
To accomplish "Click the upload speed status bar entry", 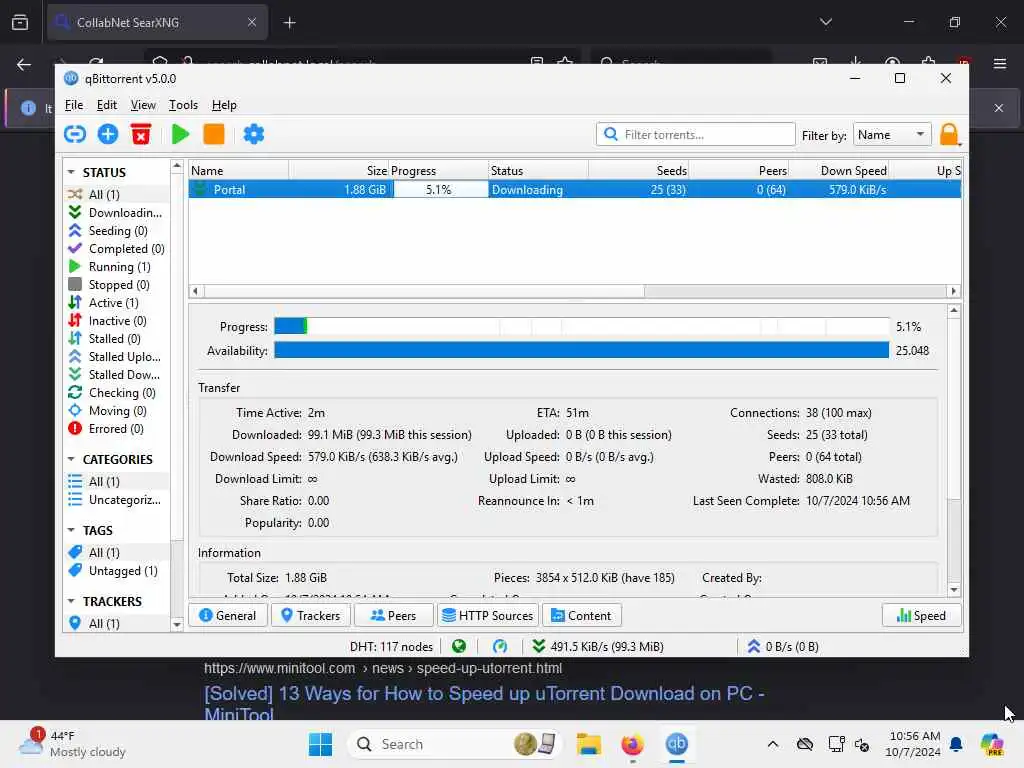I will [782, 647].
